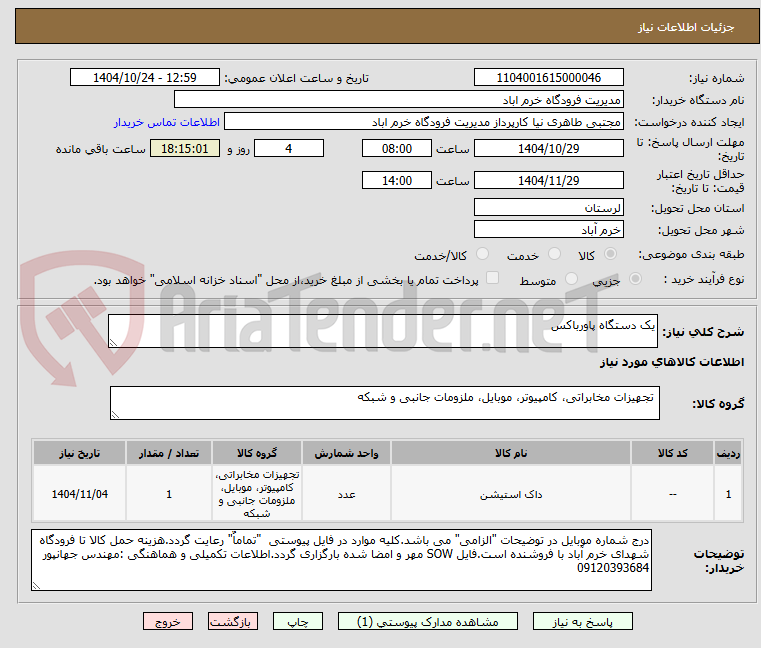Toggle the Islamic treasury payment checkbox
The width and height of the screenshot is (761, 648).
(493, 278)
